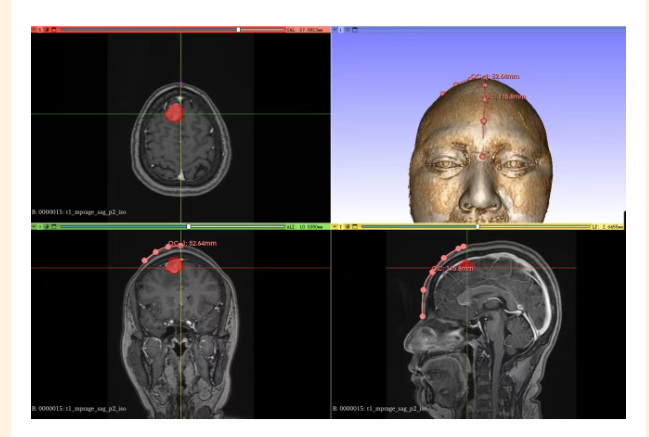Select the lowest curve control point at the nasion in sagittal view
This screenshot has height=437, width=649.
click(422, 316)
